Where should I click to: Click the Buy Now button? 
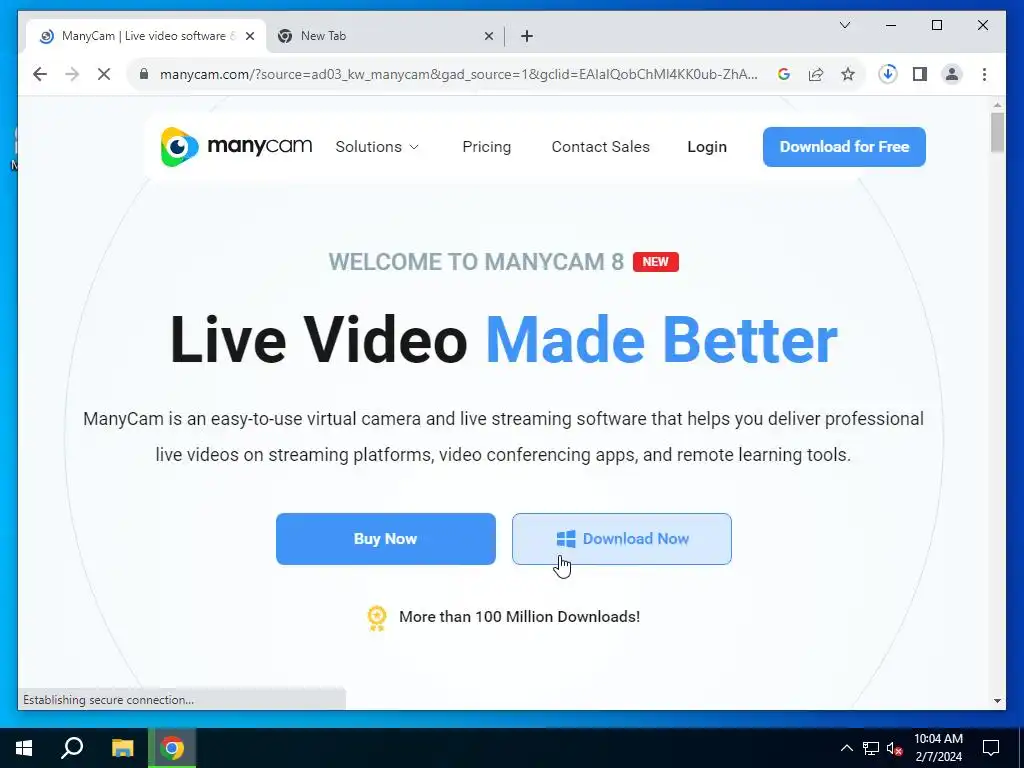click(385, 539)
